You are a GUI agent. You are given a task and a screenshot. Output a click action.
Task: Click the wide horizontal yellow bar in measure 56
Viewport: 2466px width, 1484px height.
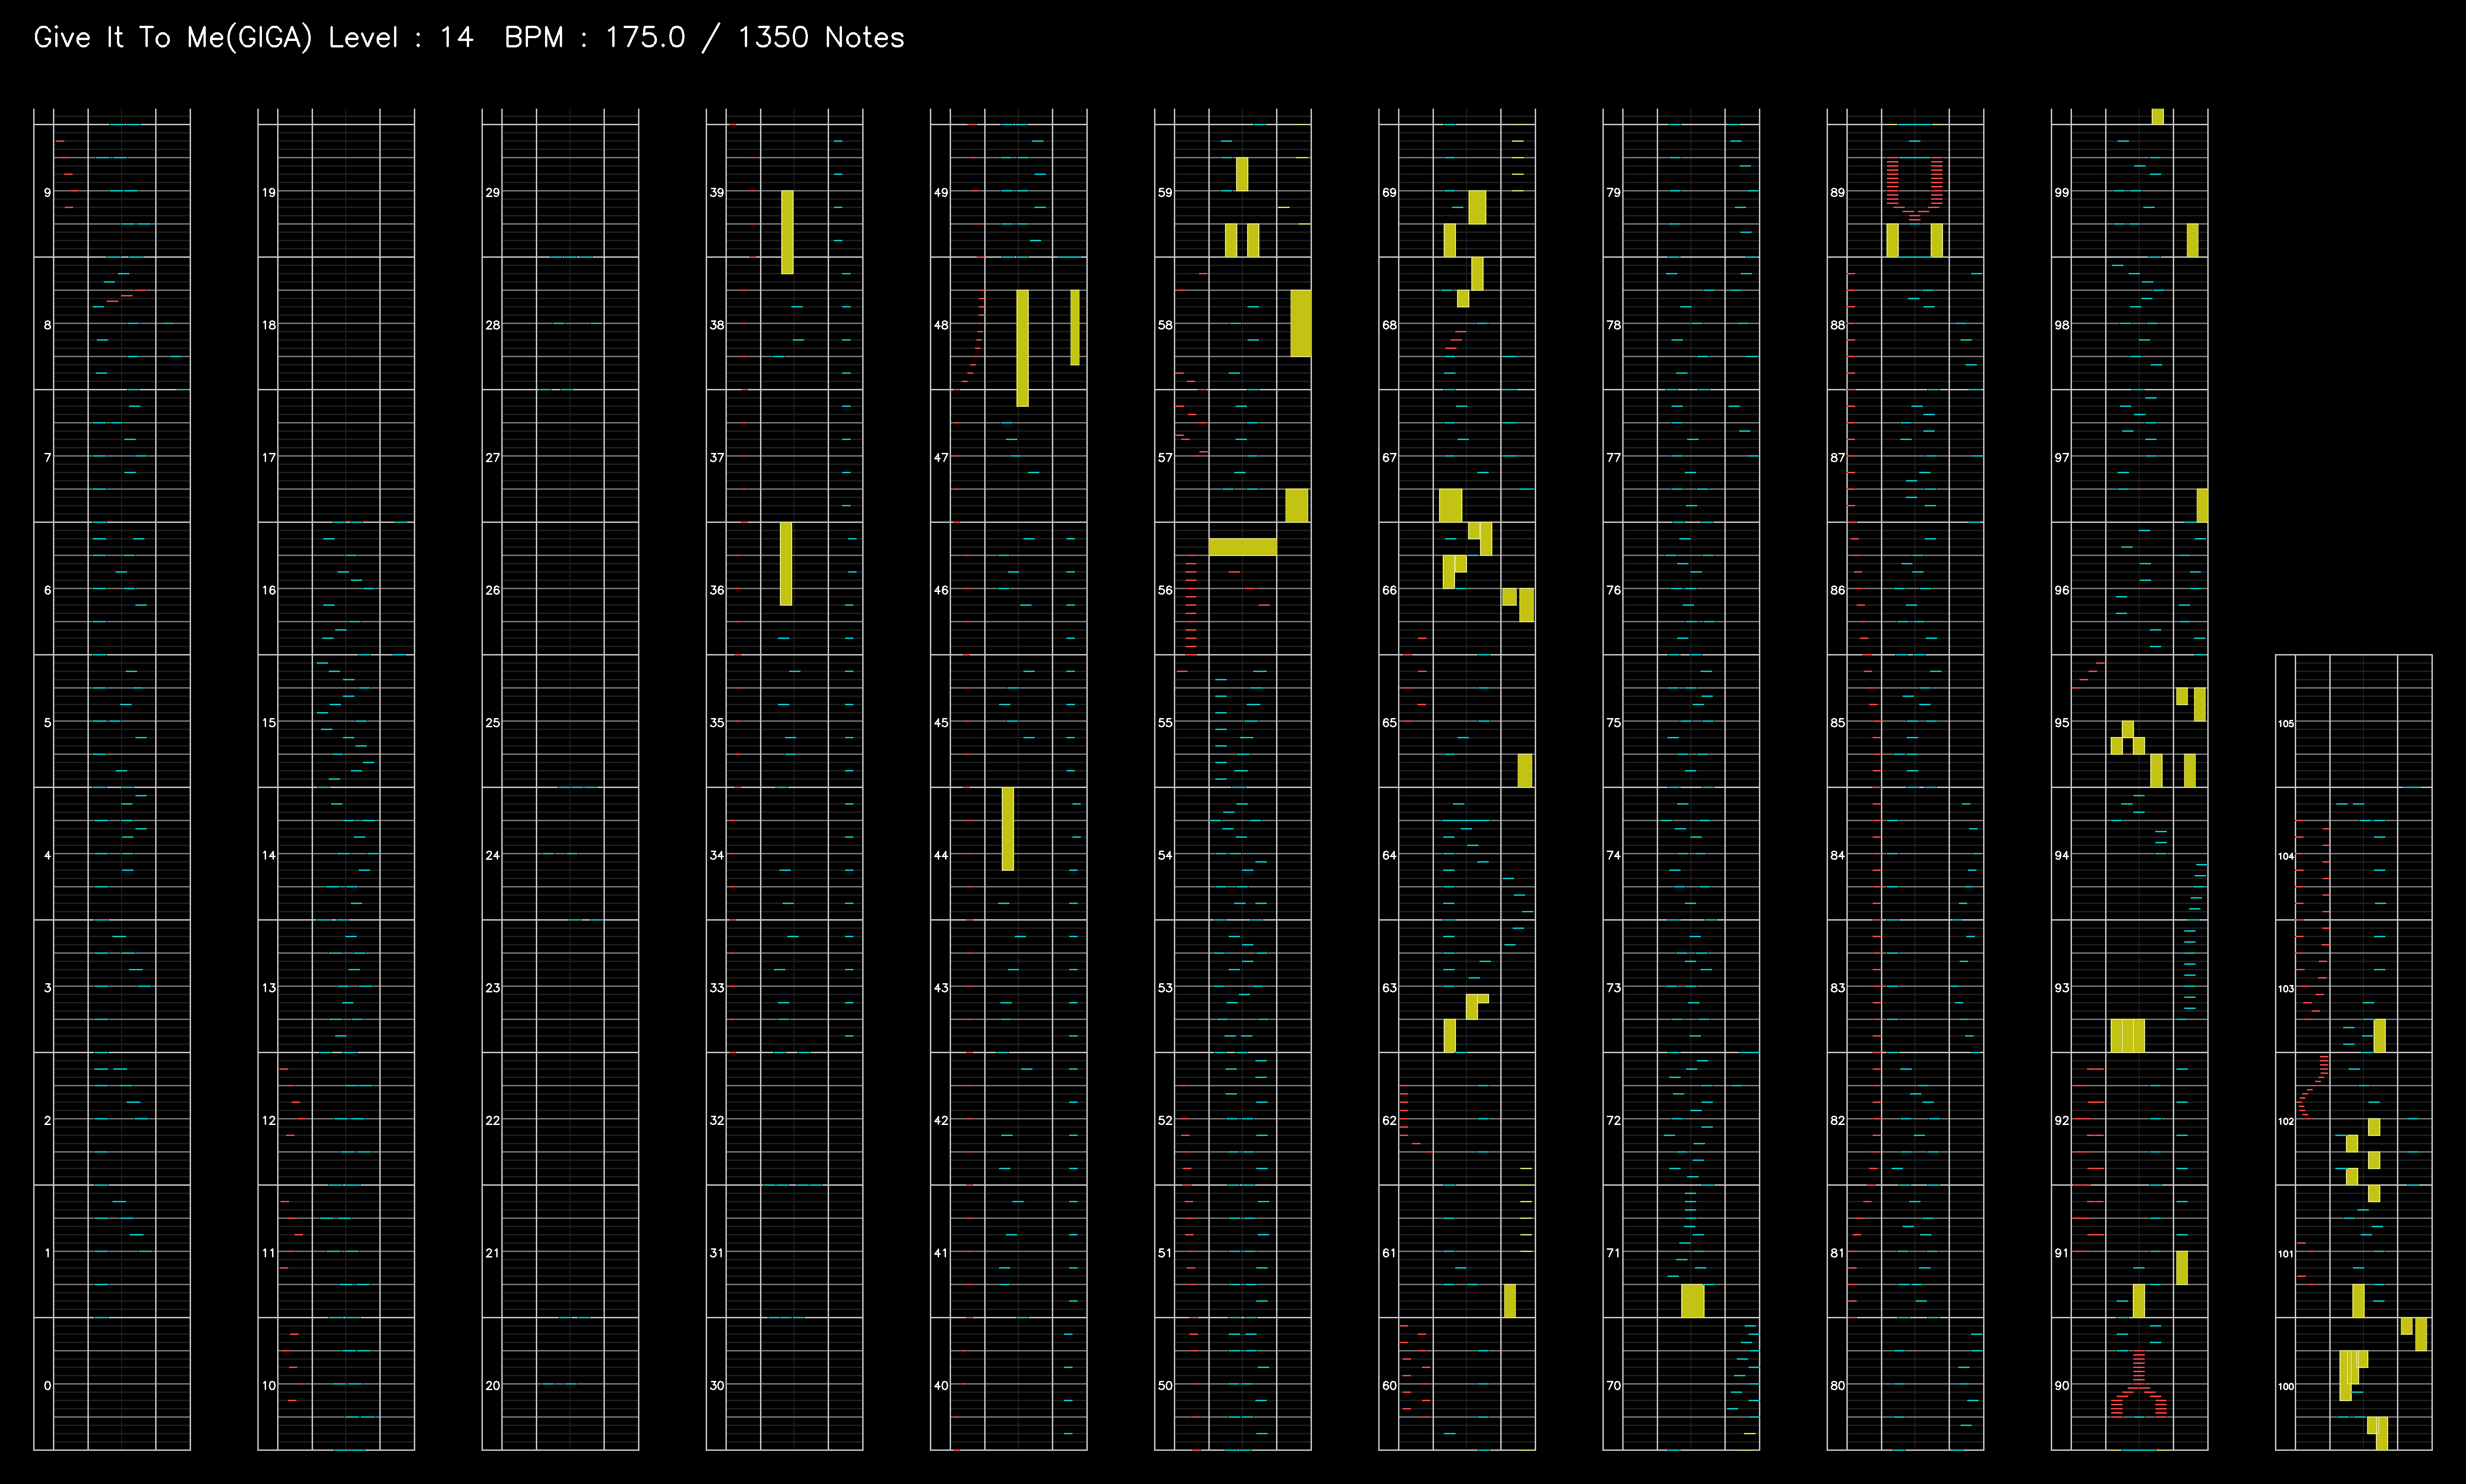pyautogui.click(x=1242, y=547)
